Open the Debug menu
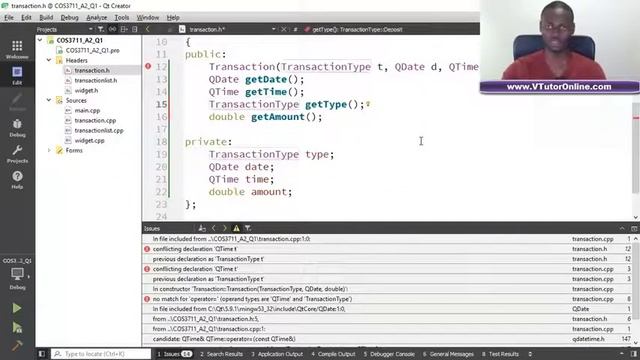640x360 pixels. (69, 18)
